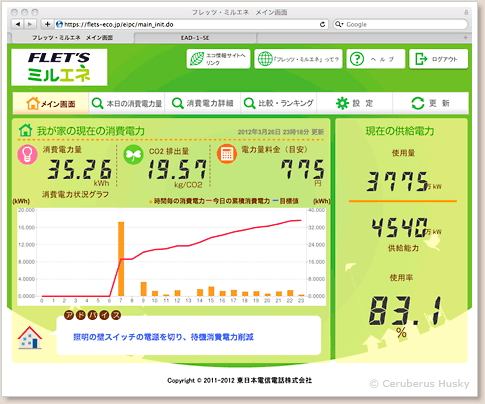485x404 pixels.
Task: Click the アドバイス badge label
Action: pyautogui.click(x=92, y=315)
